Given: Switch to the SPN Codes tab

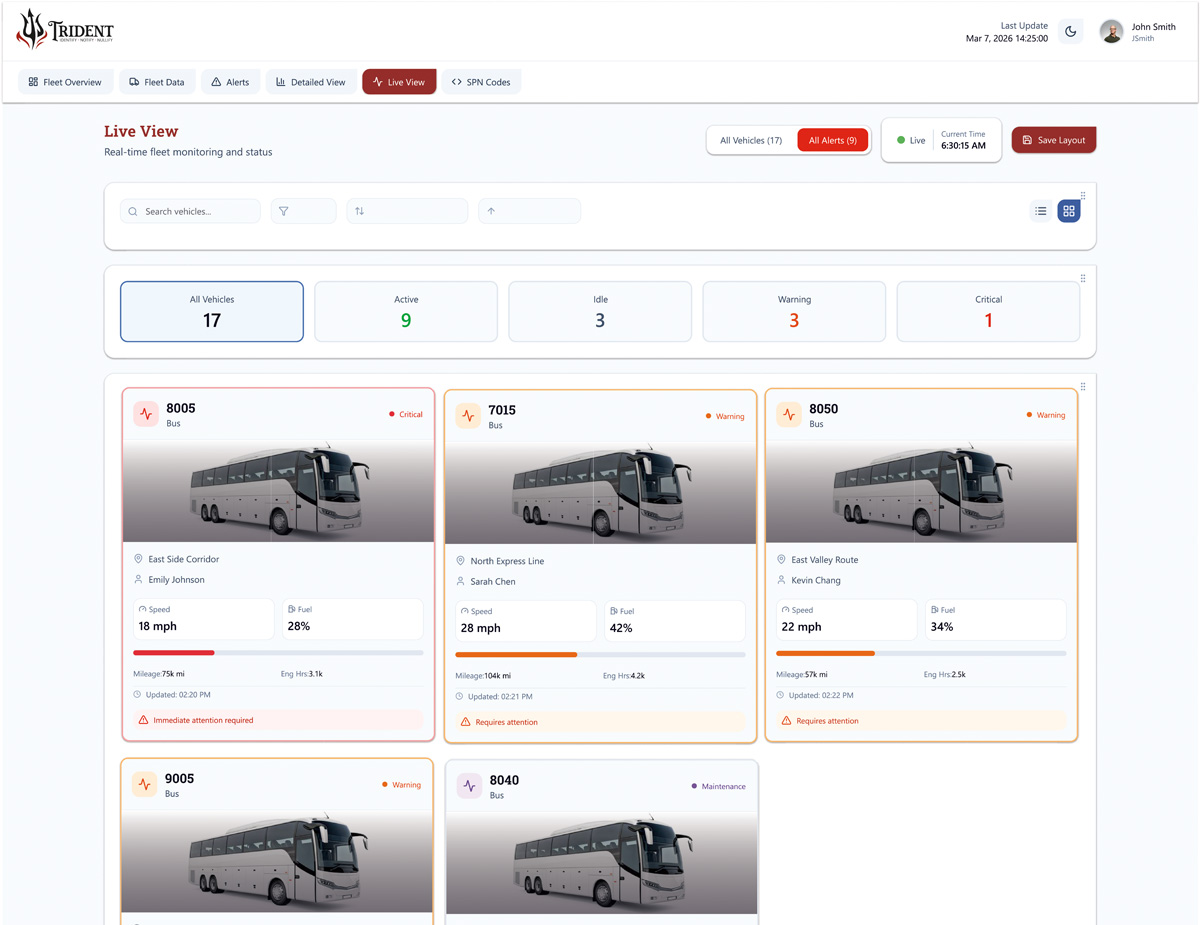Looking at the screenshot, I should pos(481,81).
